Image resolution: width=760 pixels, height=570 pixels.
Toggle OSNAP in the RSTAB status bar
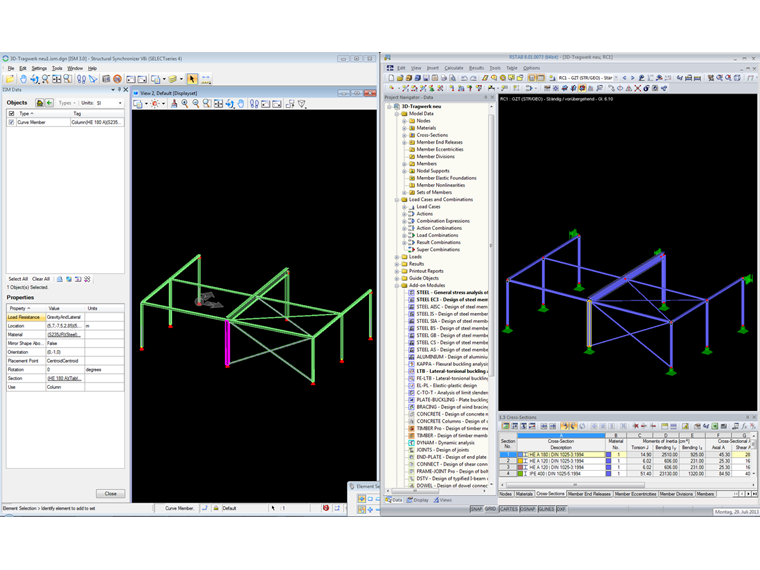527,509
